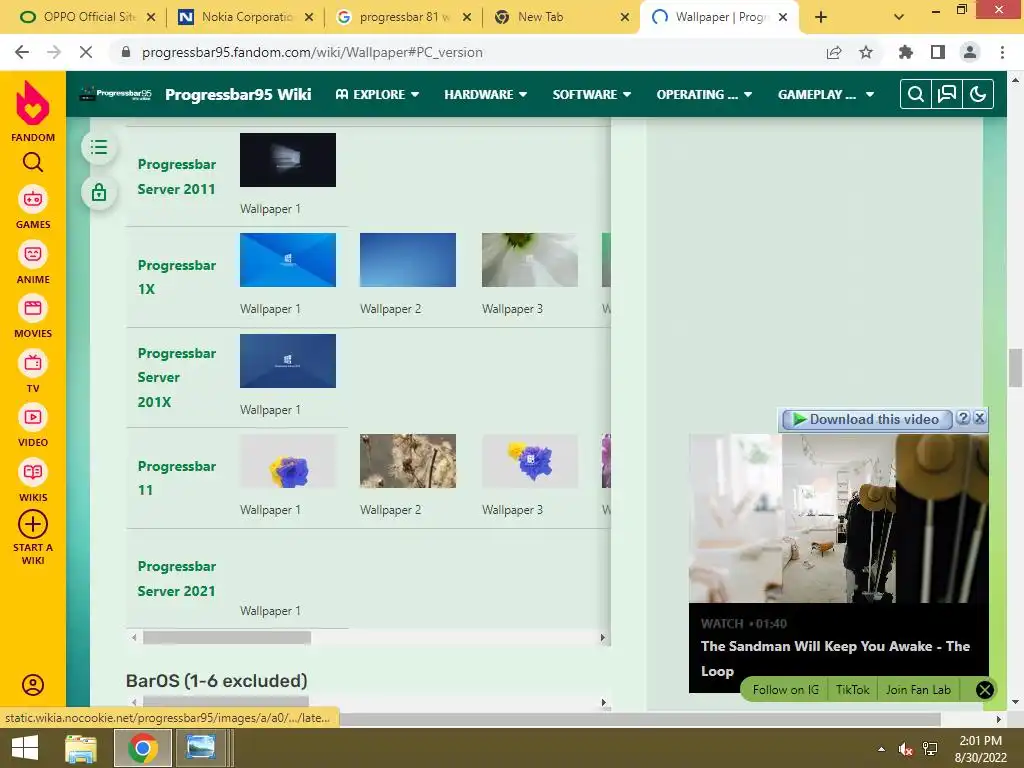The width and height of the screenshot is (1024, 768).
Task: Switch to the Nokia Corporation tab
Action: coord(245,17)
